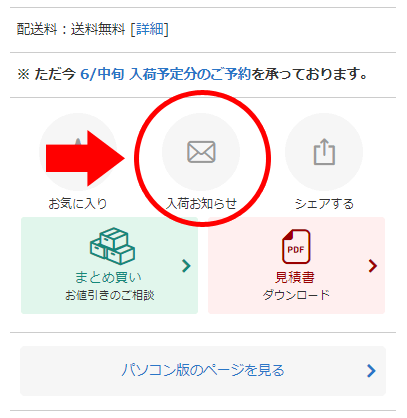
Task: Click the お気に入り favorite circle icon
Action: tap(78, 152)
